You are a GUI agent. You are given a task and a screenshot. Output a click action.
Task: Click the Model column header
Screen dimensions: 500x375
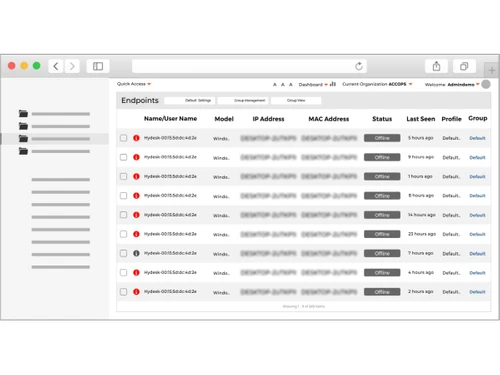pyautogui.click(x=224, y=119)
